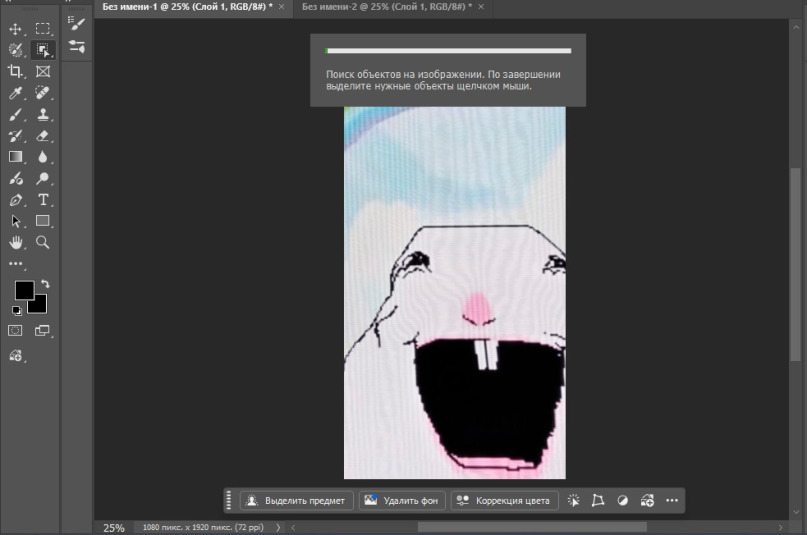This screenshot has height=535, width=807.
Task: Click the 25% zoom level field
Action: (x=114, y=528)
